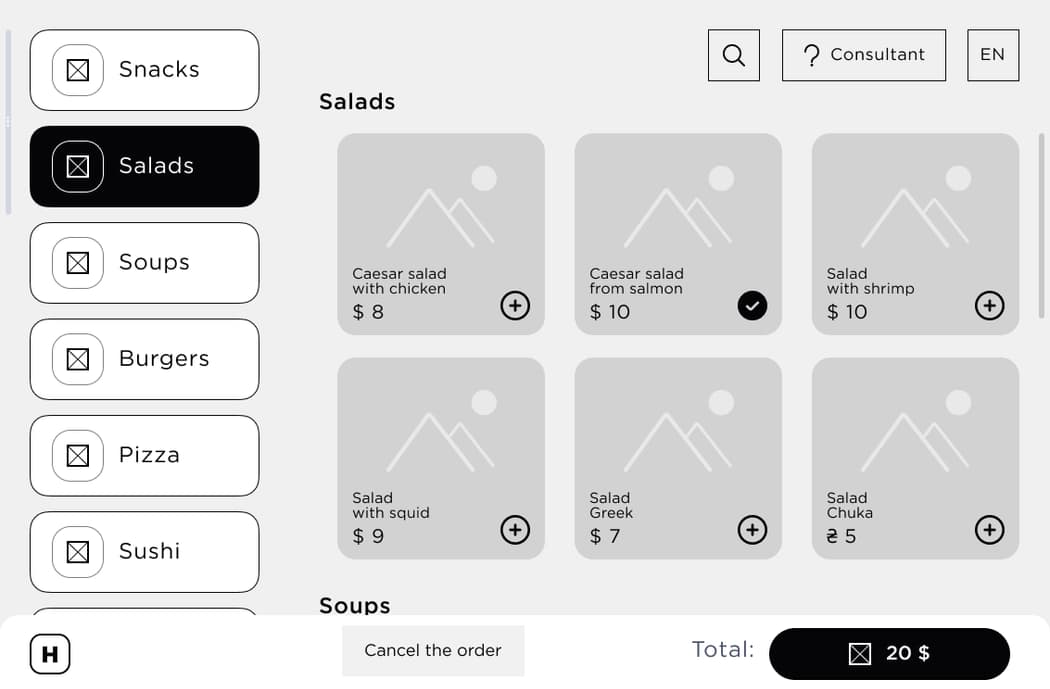The image size is (1050, 689).
Task: Click the H home logo icon
Action: pos(50,654)
